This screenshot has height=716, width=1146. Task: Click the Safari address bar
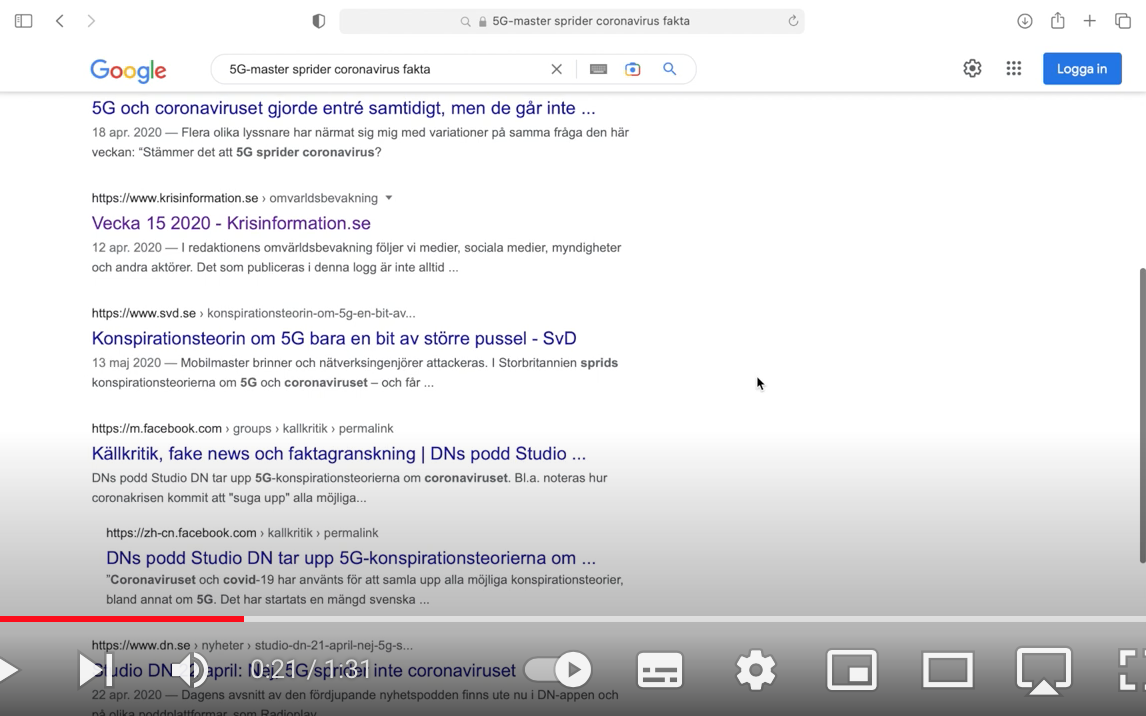tap(572, 21)
